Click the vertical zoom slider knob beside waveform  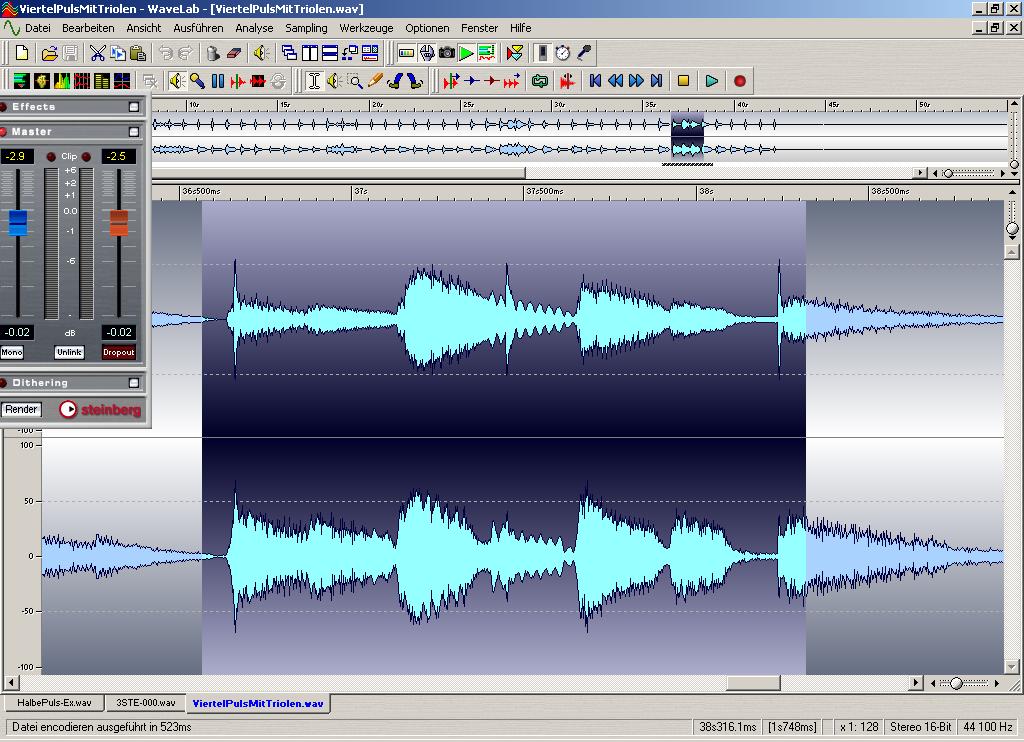click(x=1012, y=229)
